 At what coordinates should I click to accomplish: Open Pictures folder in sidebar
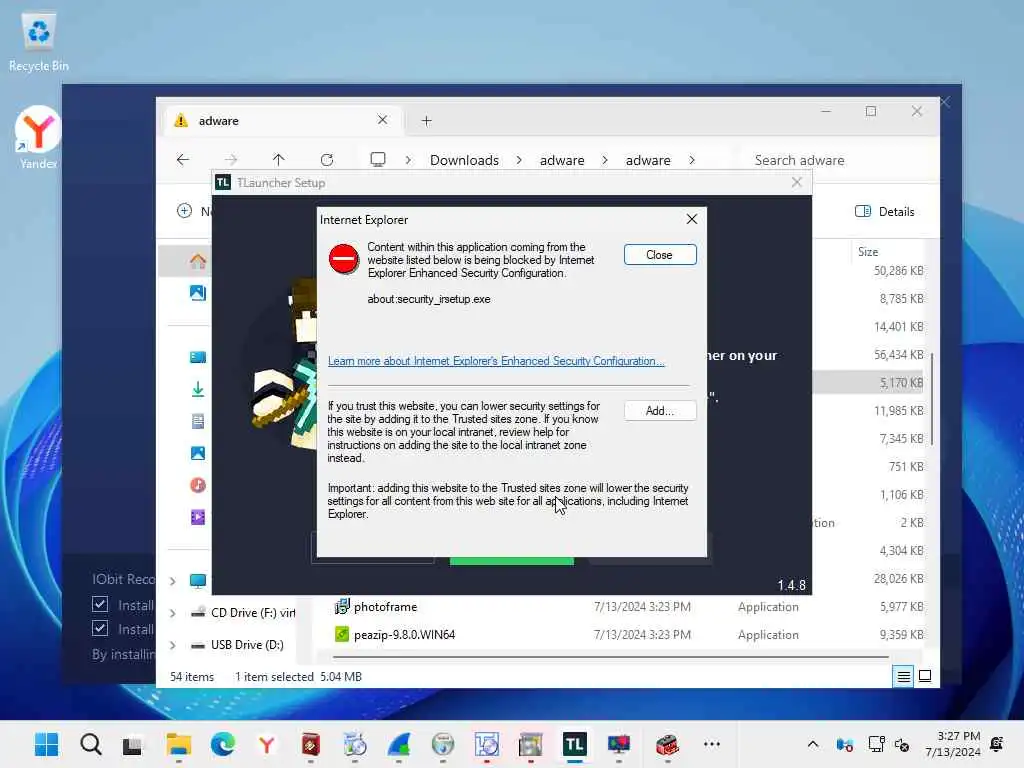197,453
